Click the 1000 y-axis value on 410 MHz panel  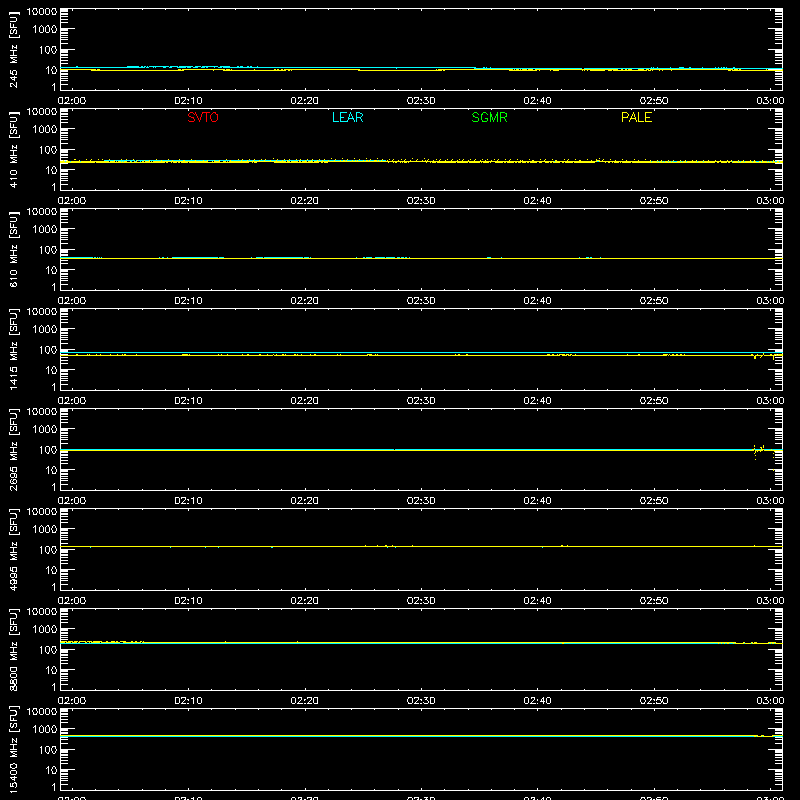click(45, 130)
